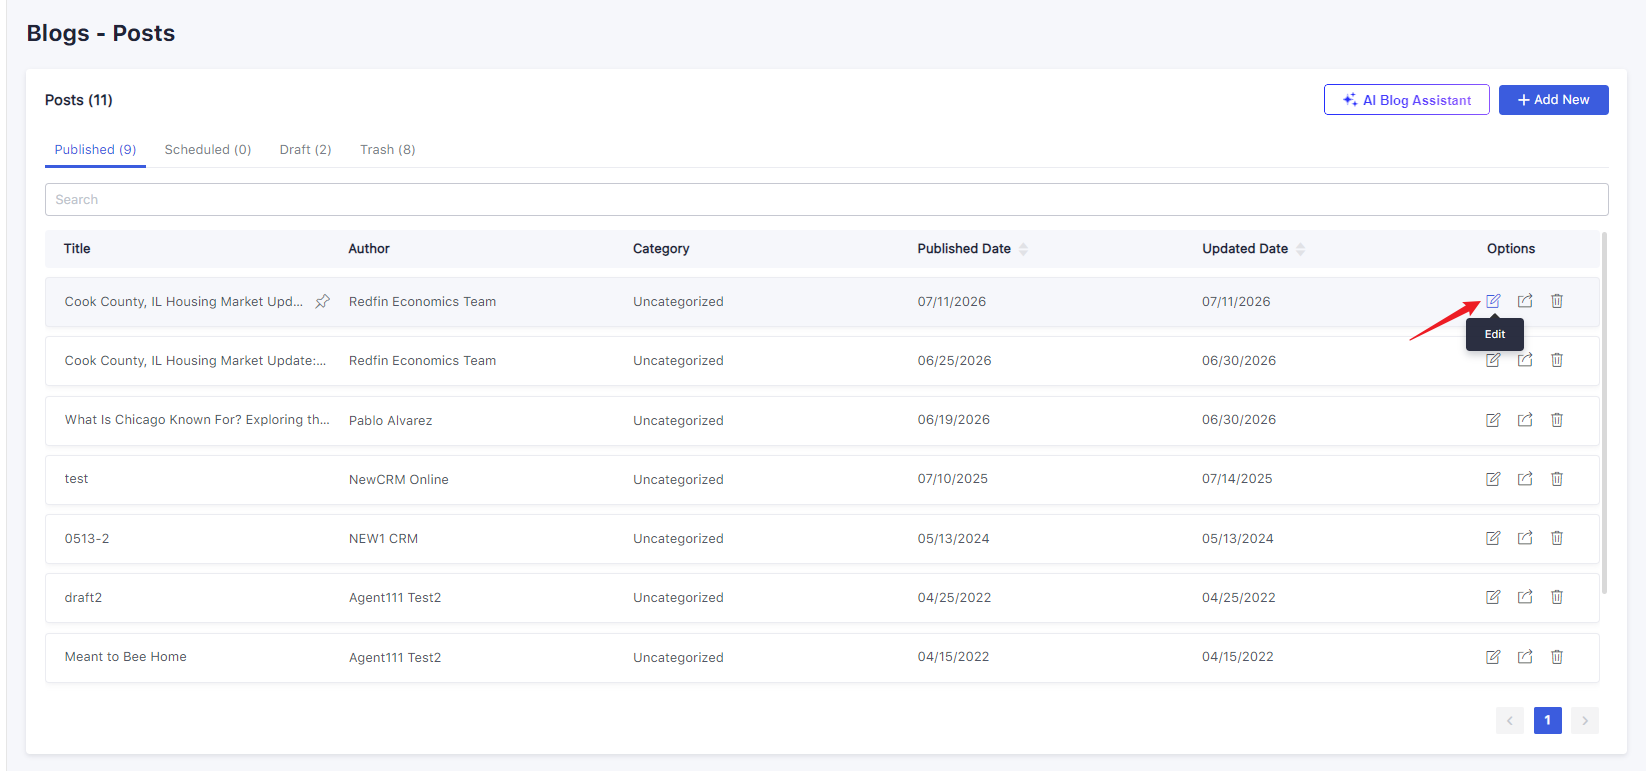Delete the draft2 post using the trash icon

pos(1557,597)
